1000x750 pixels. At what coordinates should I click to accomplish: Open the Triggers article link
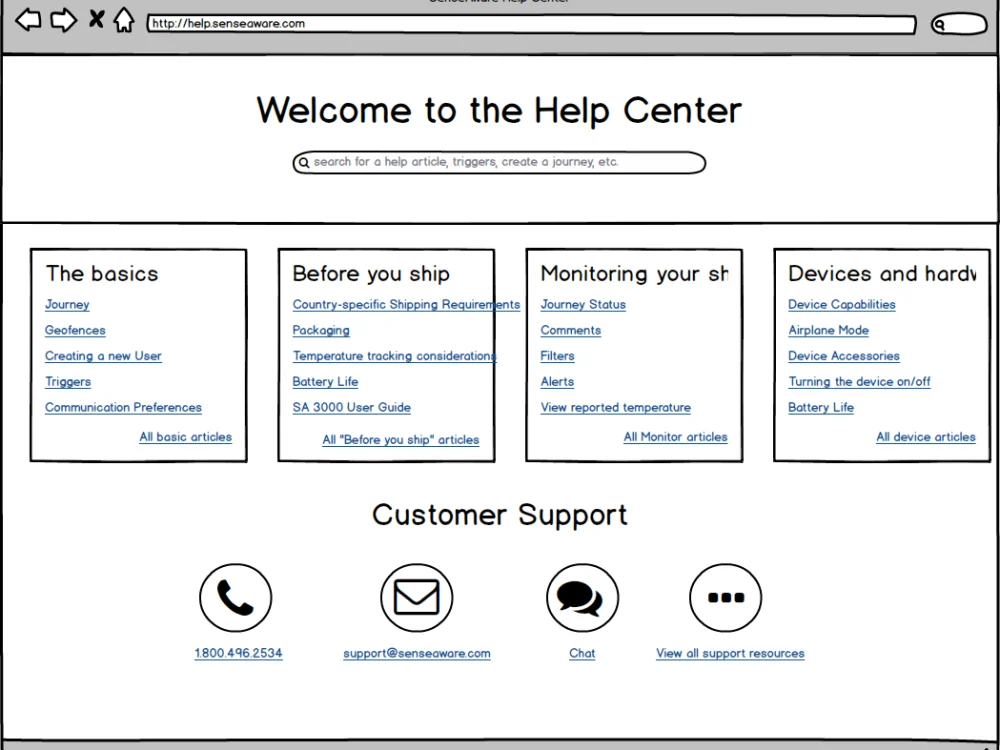point(68,381)
